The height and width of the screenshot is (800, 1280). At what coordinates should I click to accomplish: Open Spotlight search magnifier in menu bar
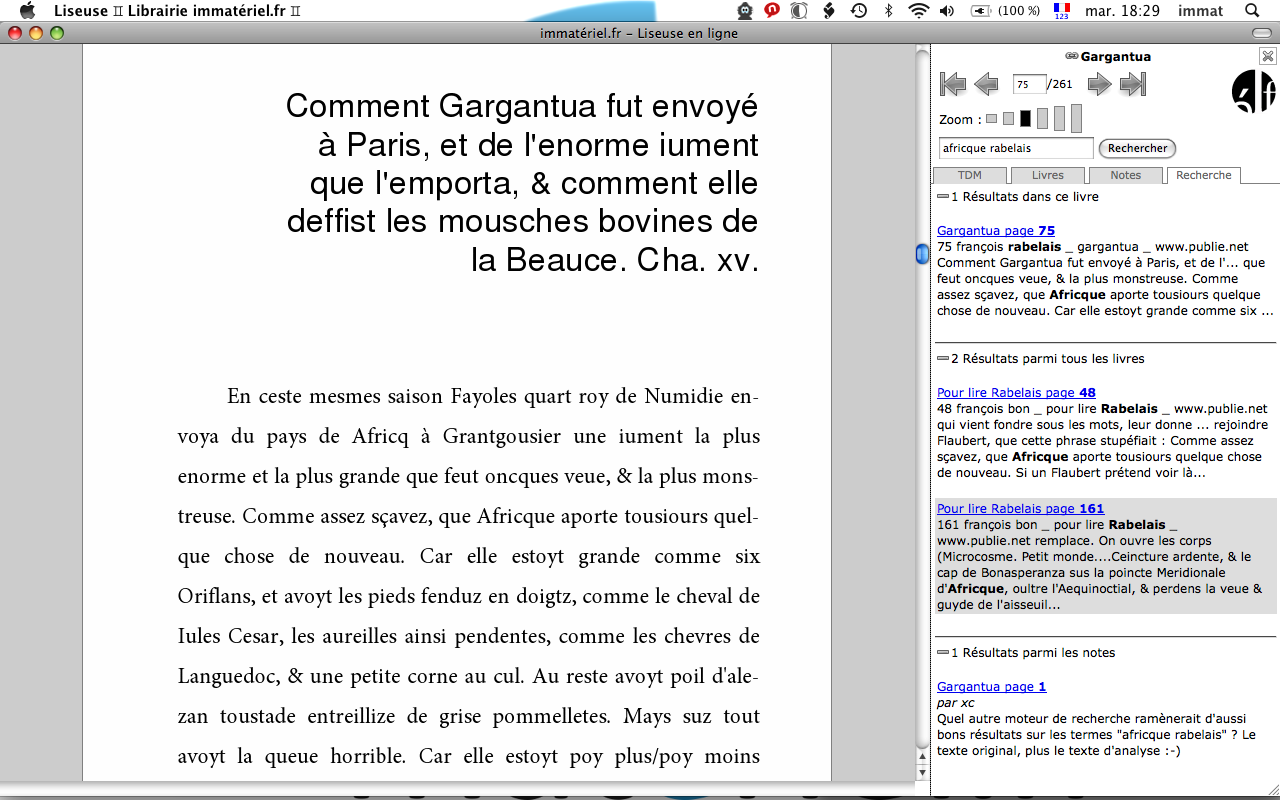pos(1252,11)
